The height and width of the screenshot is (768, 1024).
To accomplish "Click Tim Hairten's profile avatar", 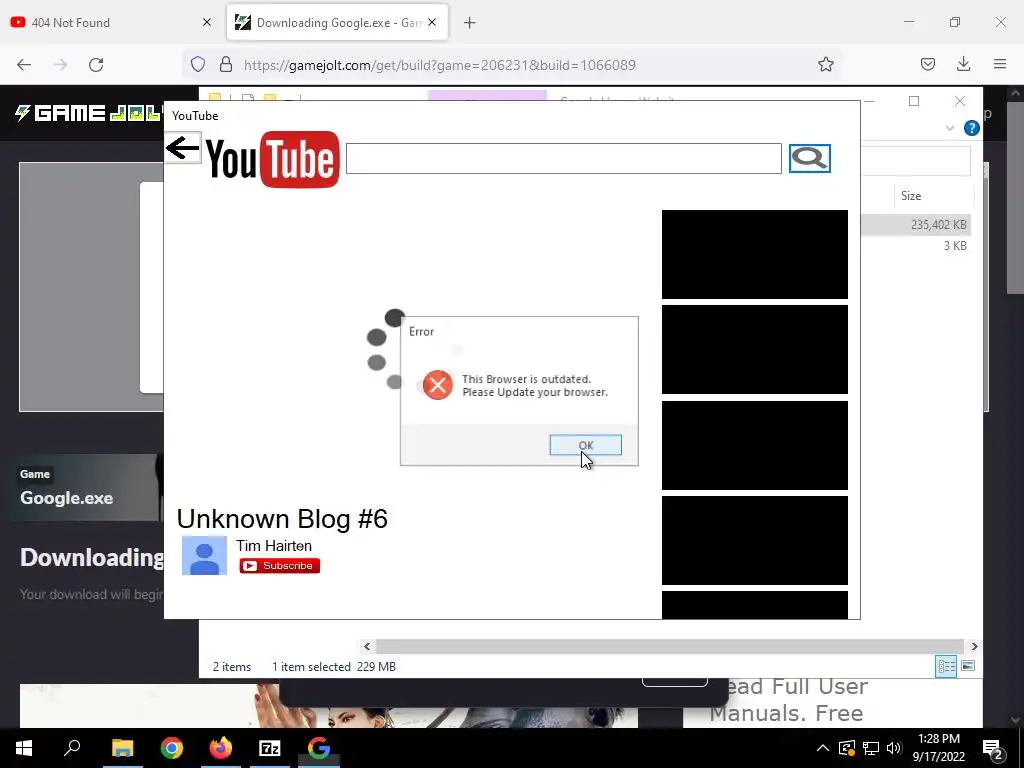I will click(x=204, y=556).
